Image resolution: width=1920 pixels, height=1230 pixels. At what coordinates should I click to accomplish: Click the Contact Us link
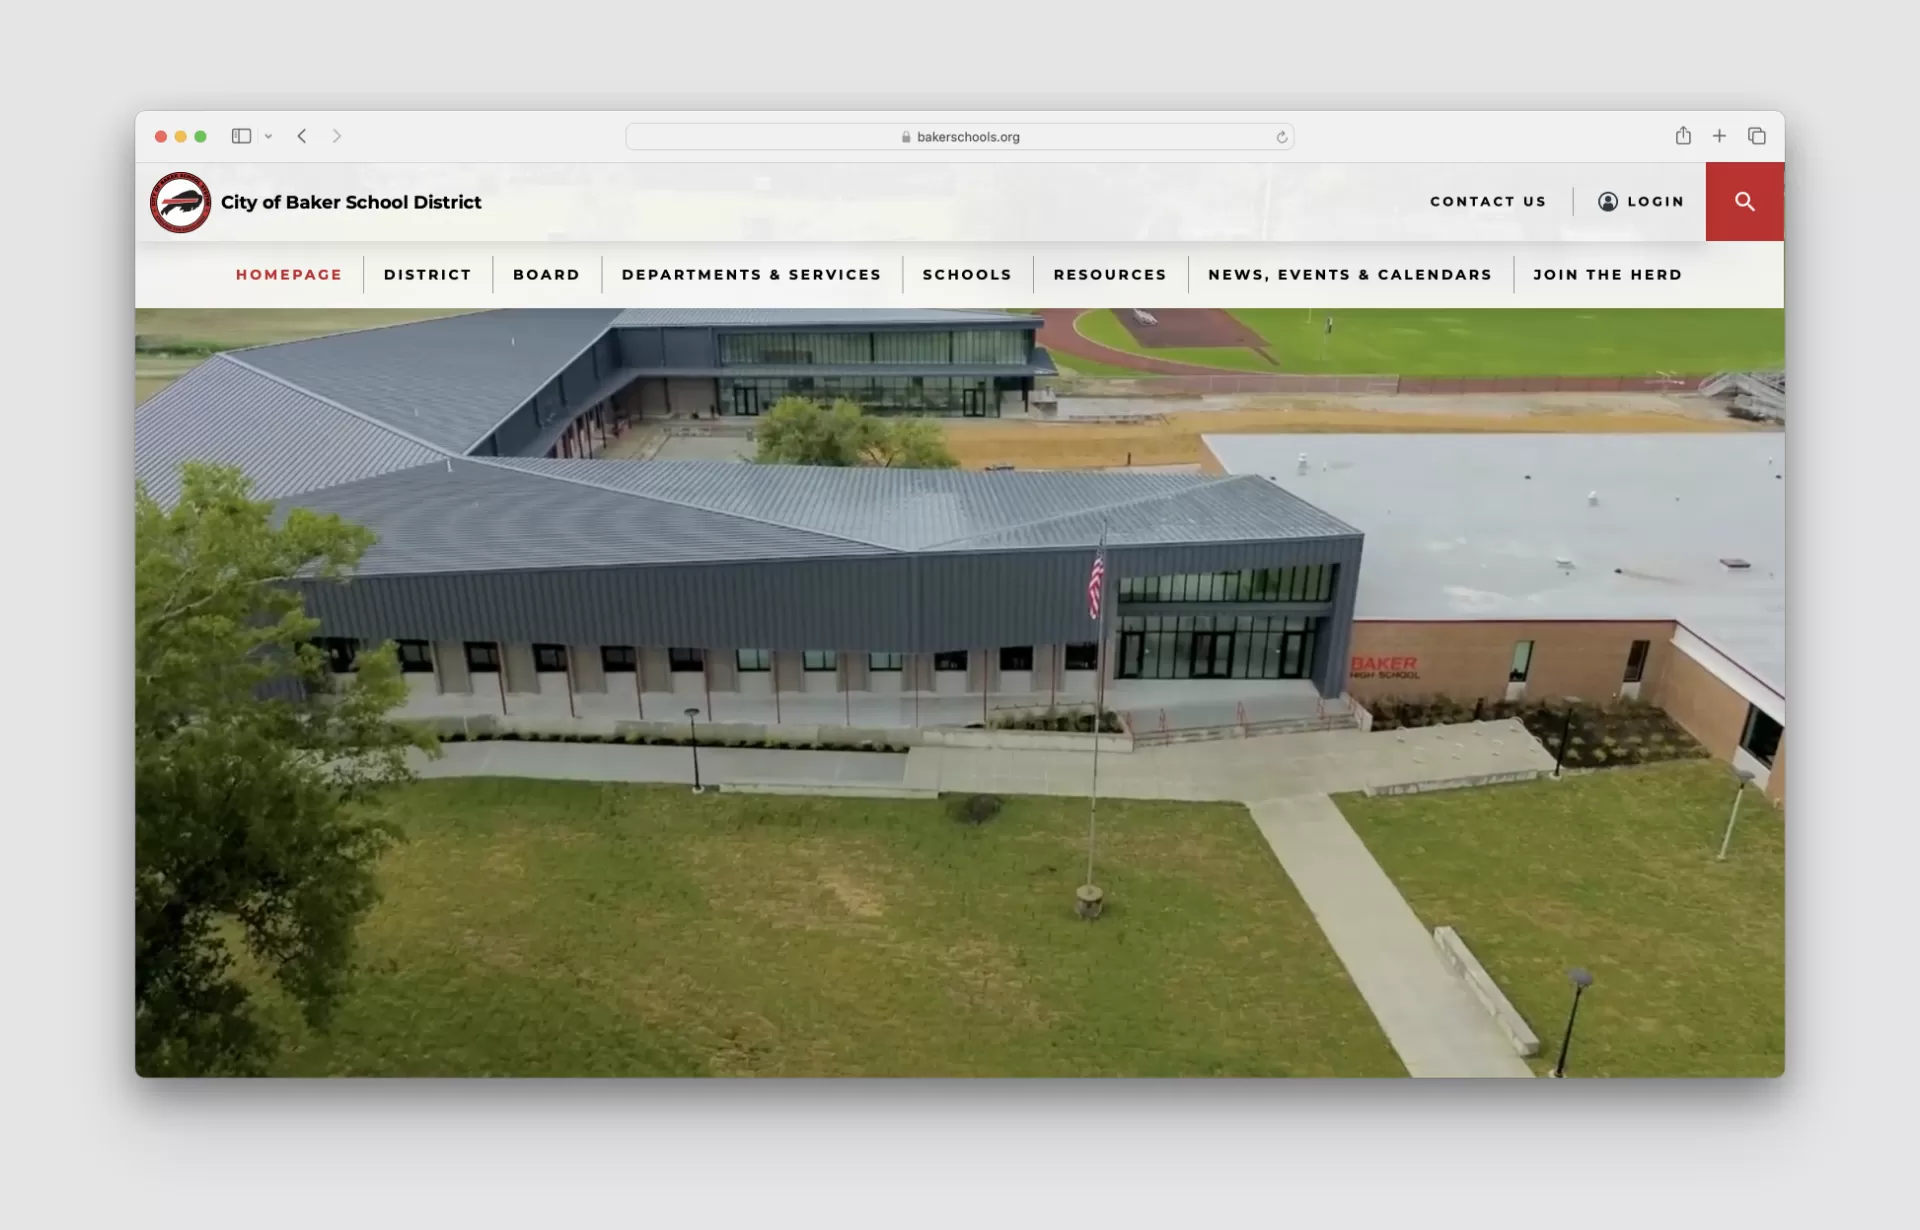tap(1488, 201)
